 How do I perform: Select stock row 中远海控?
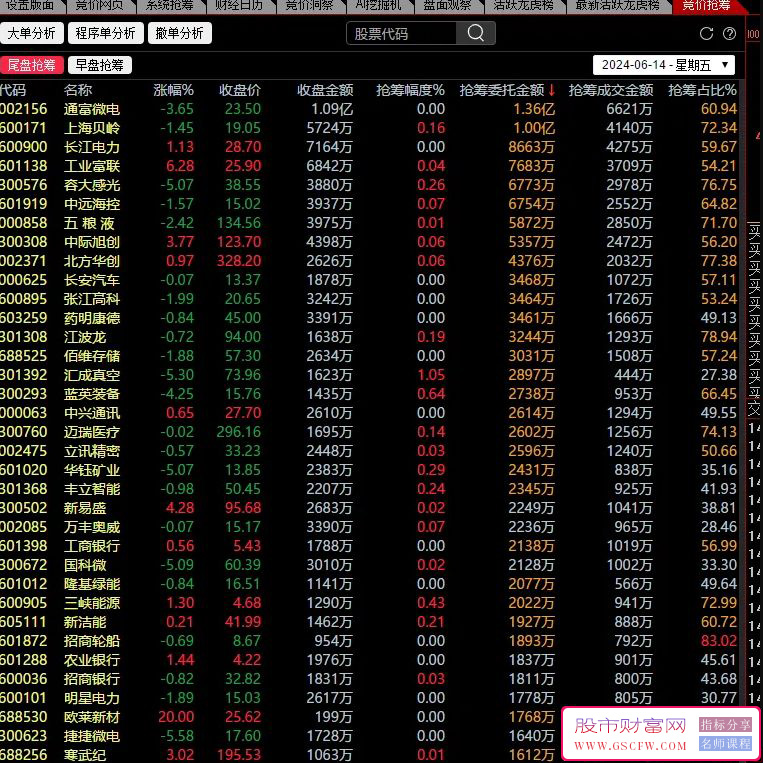368,204
